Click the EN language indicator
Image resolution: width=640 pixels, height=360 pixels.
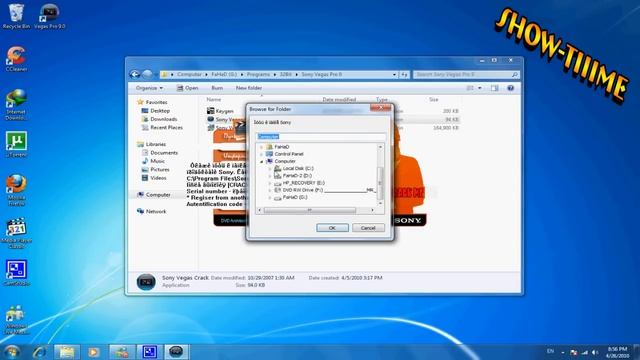click(550, 351)
